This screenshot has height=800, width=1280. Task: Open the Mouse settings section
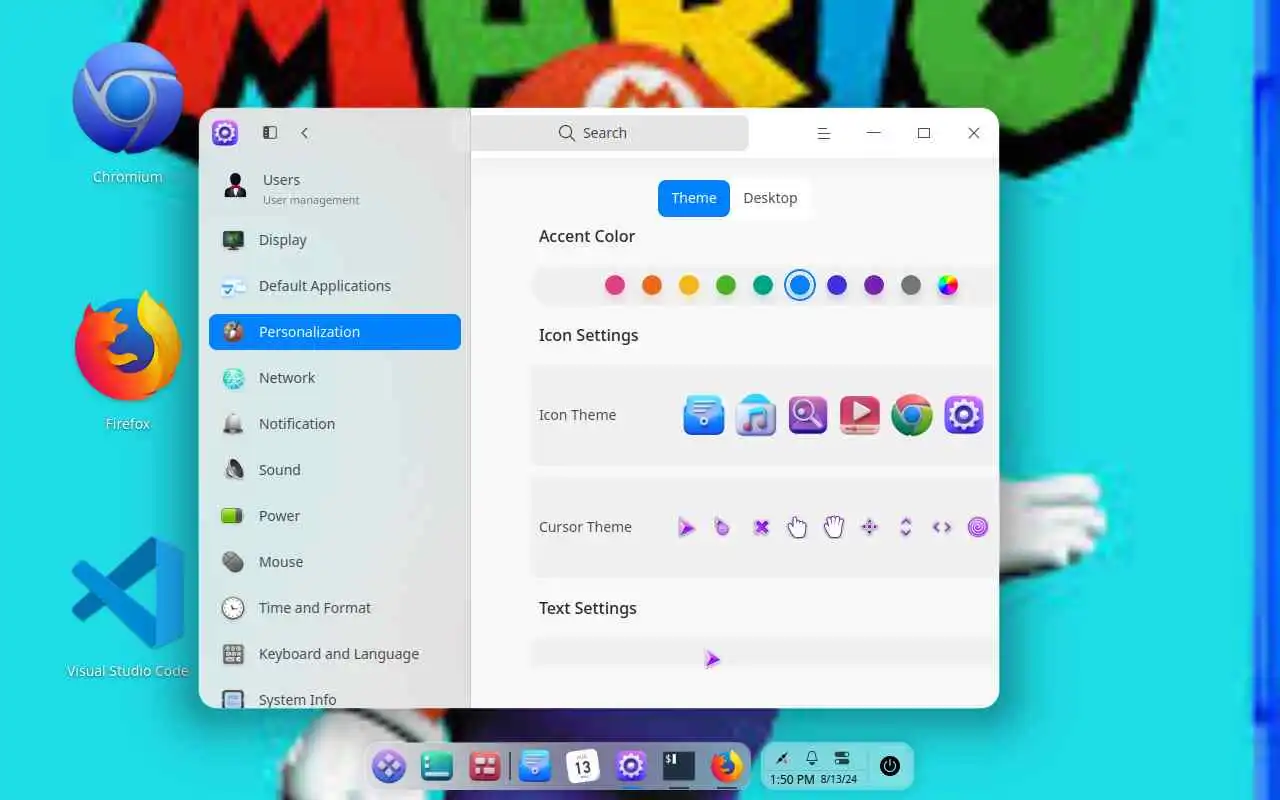[335, 562]
